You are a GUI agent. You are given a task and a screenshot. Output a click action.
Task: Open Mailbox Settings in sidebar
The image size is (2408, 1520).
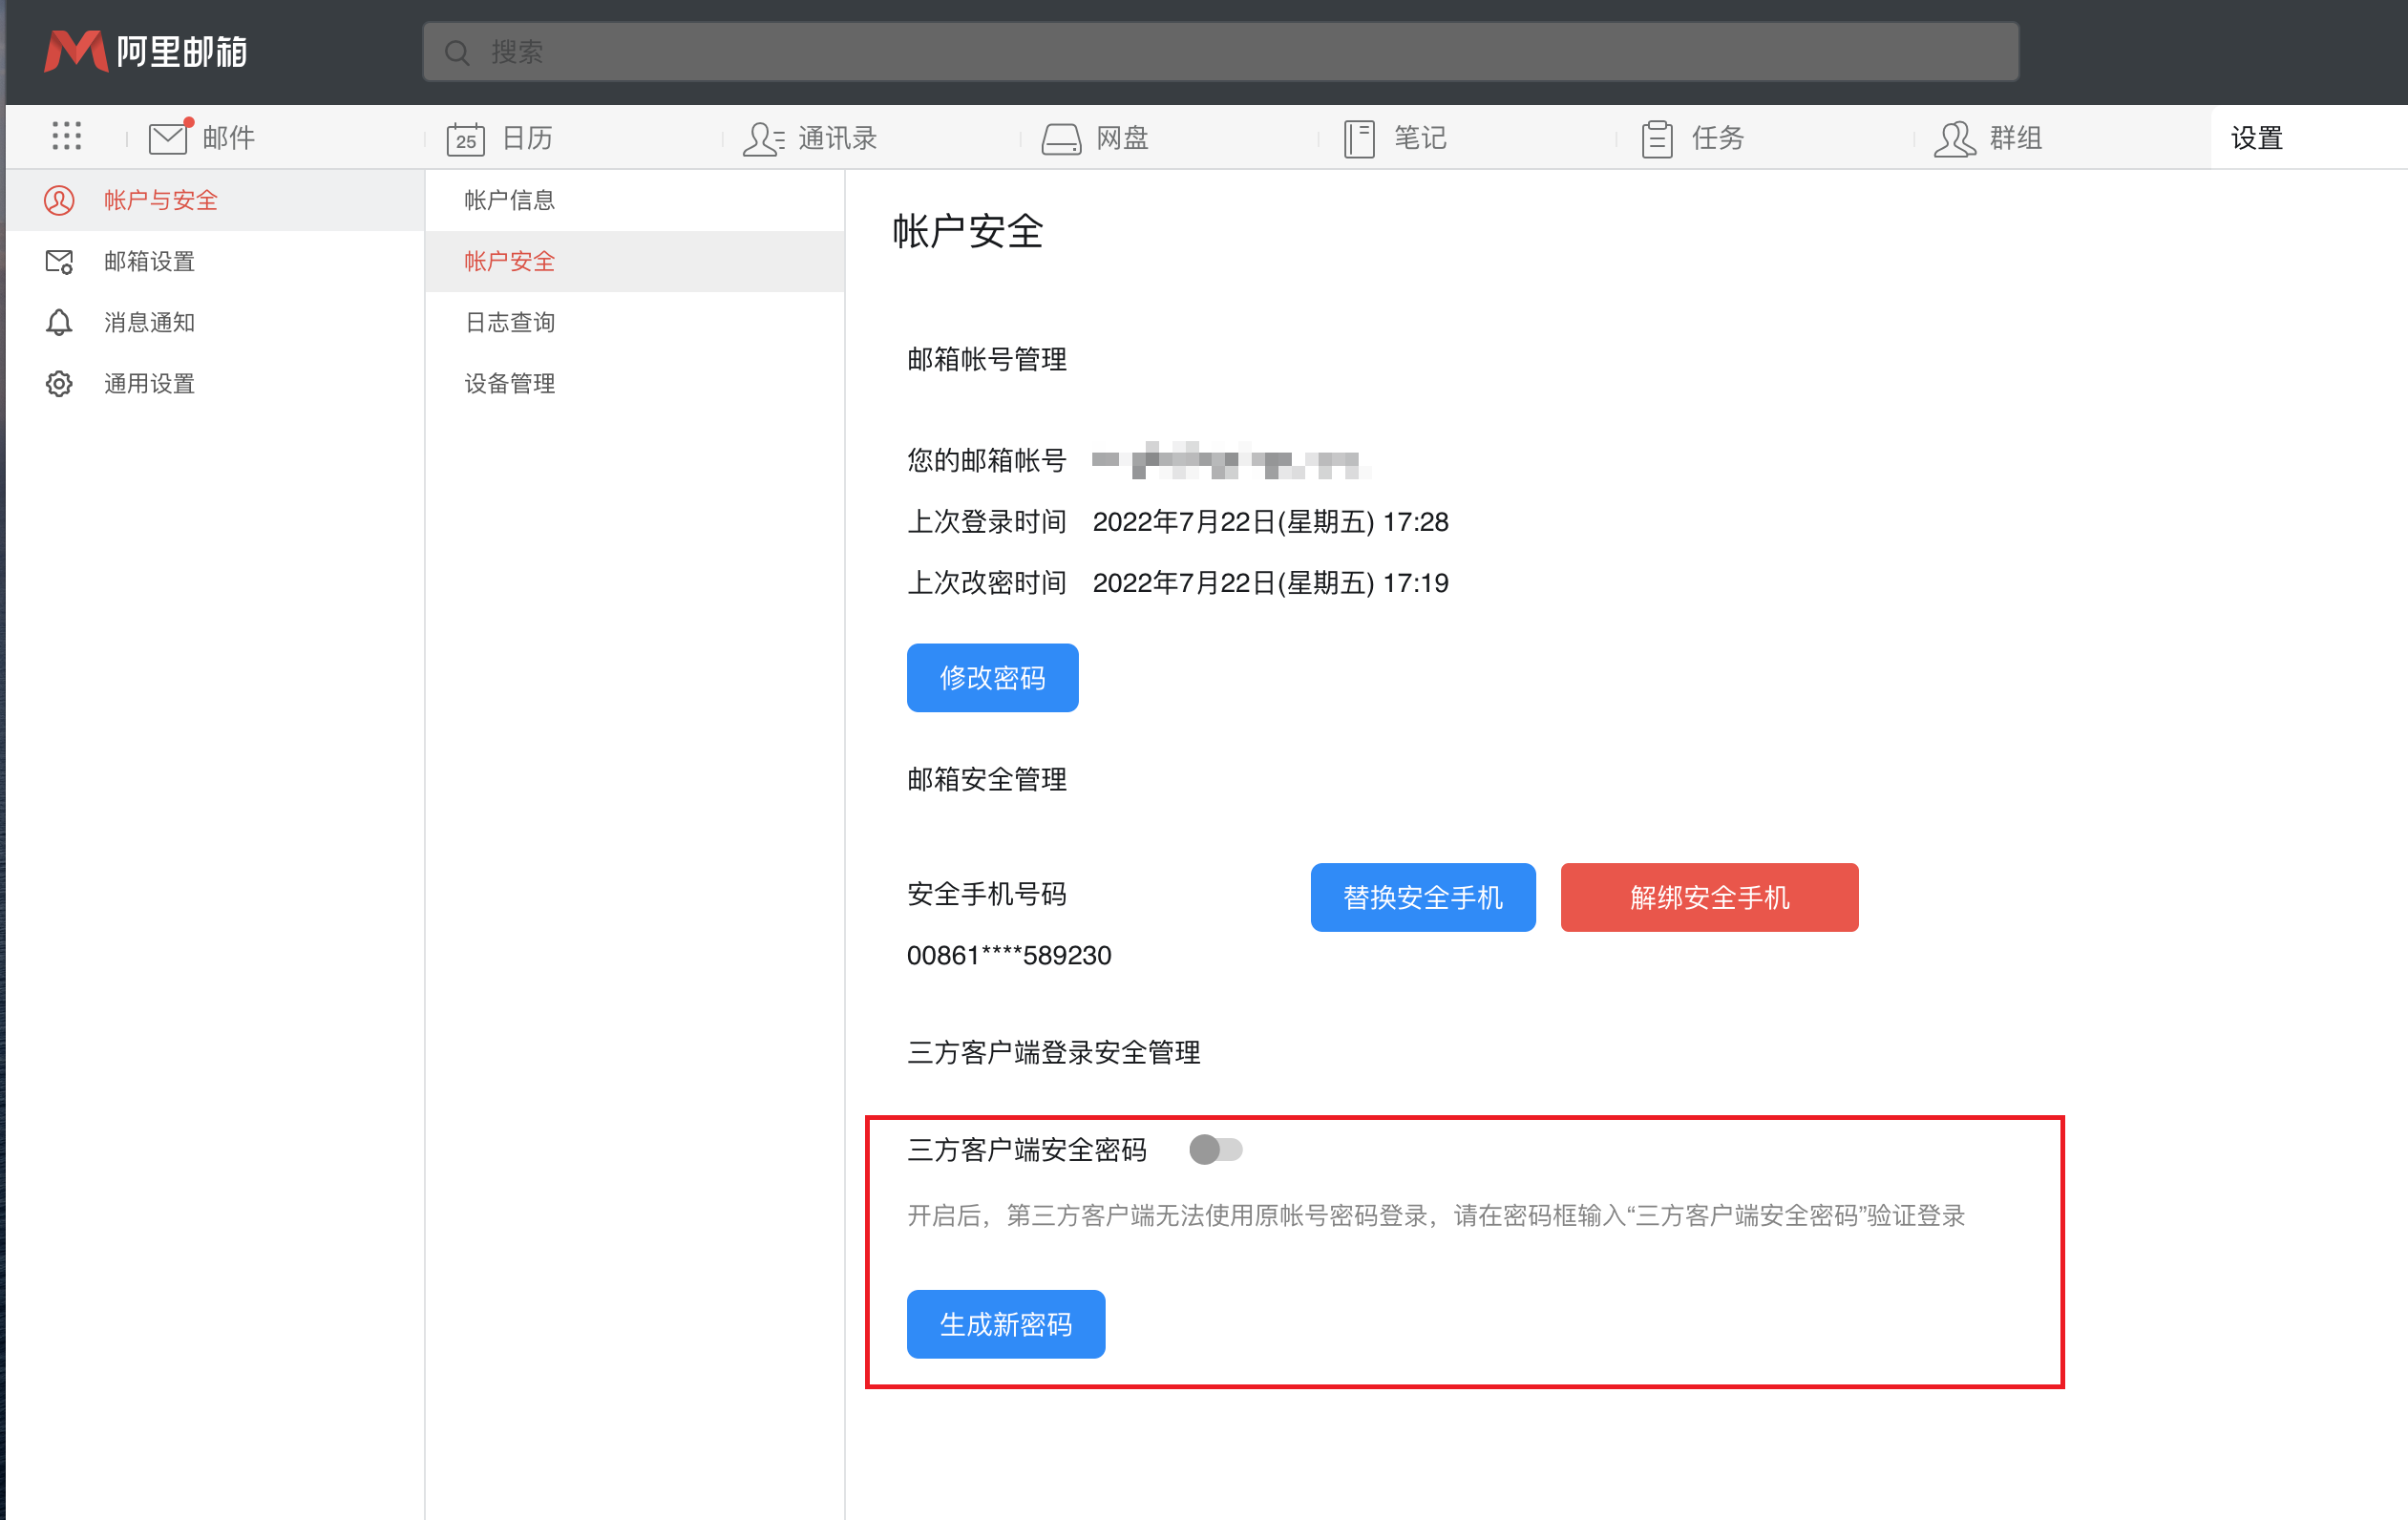click(x=149, y=262)
